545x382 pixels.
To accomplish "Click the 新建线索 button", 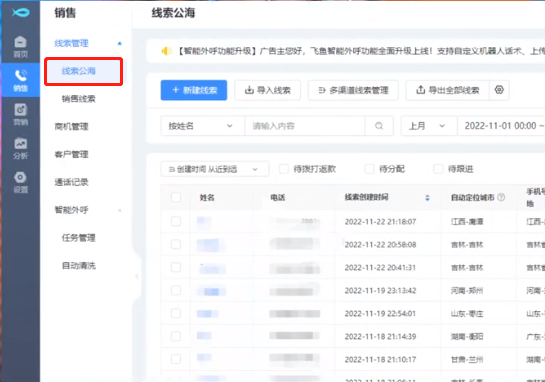I will (x=194, y=90).
